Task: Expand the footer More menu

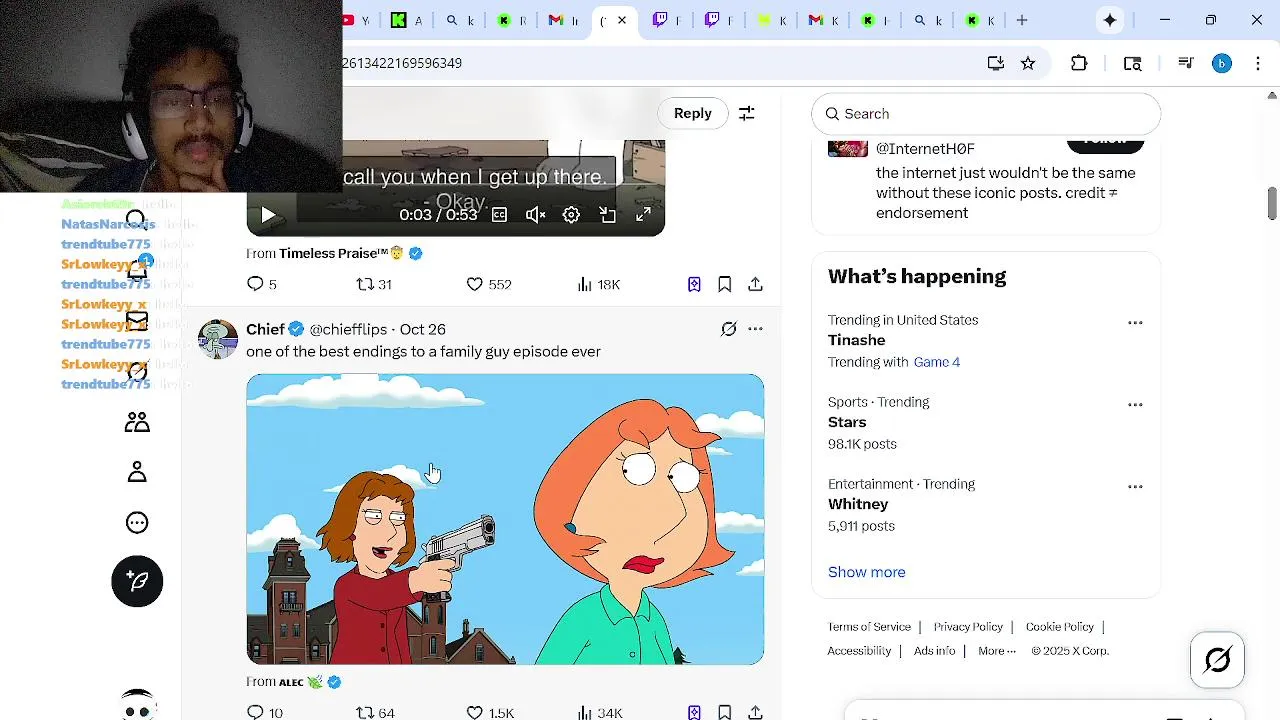Action: pos(997,651)
